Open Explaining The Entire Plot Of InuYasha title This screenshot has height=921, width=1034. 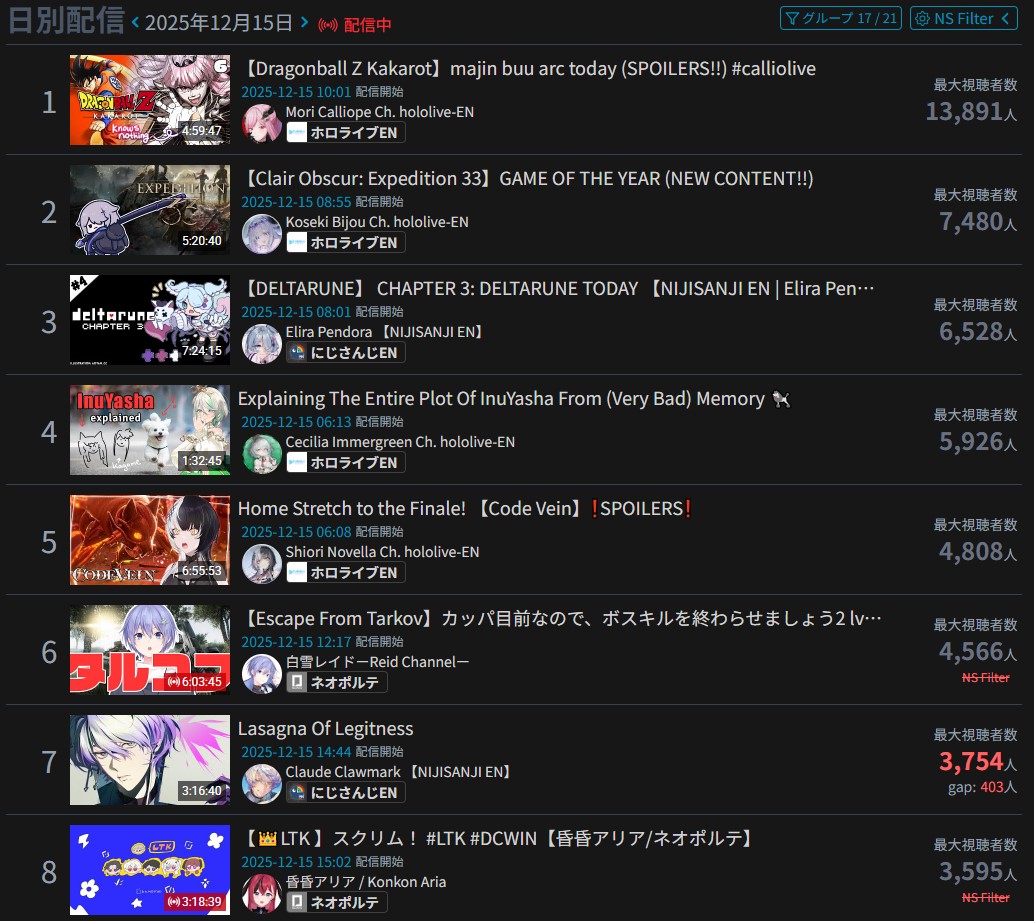(514, 399)
